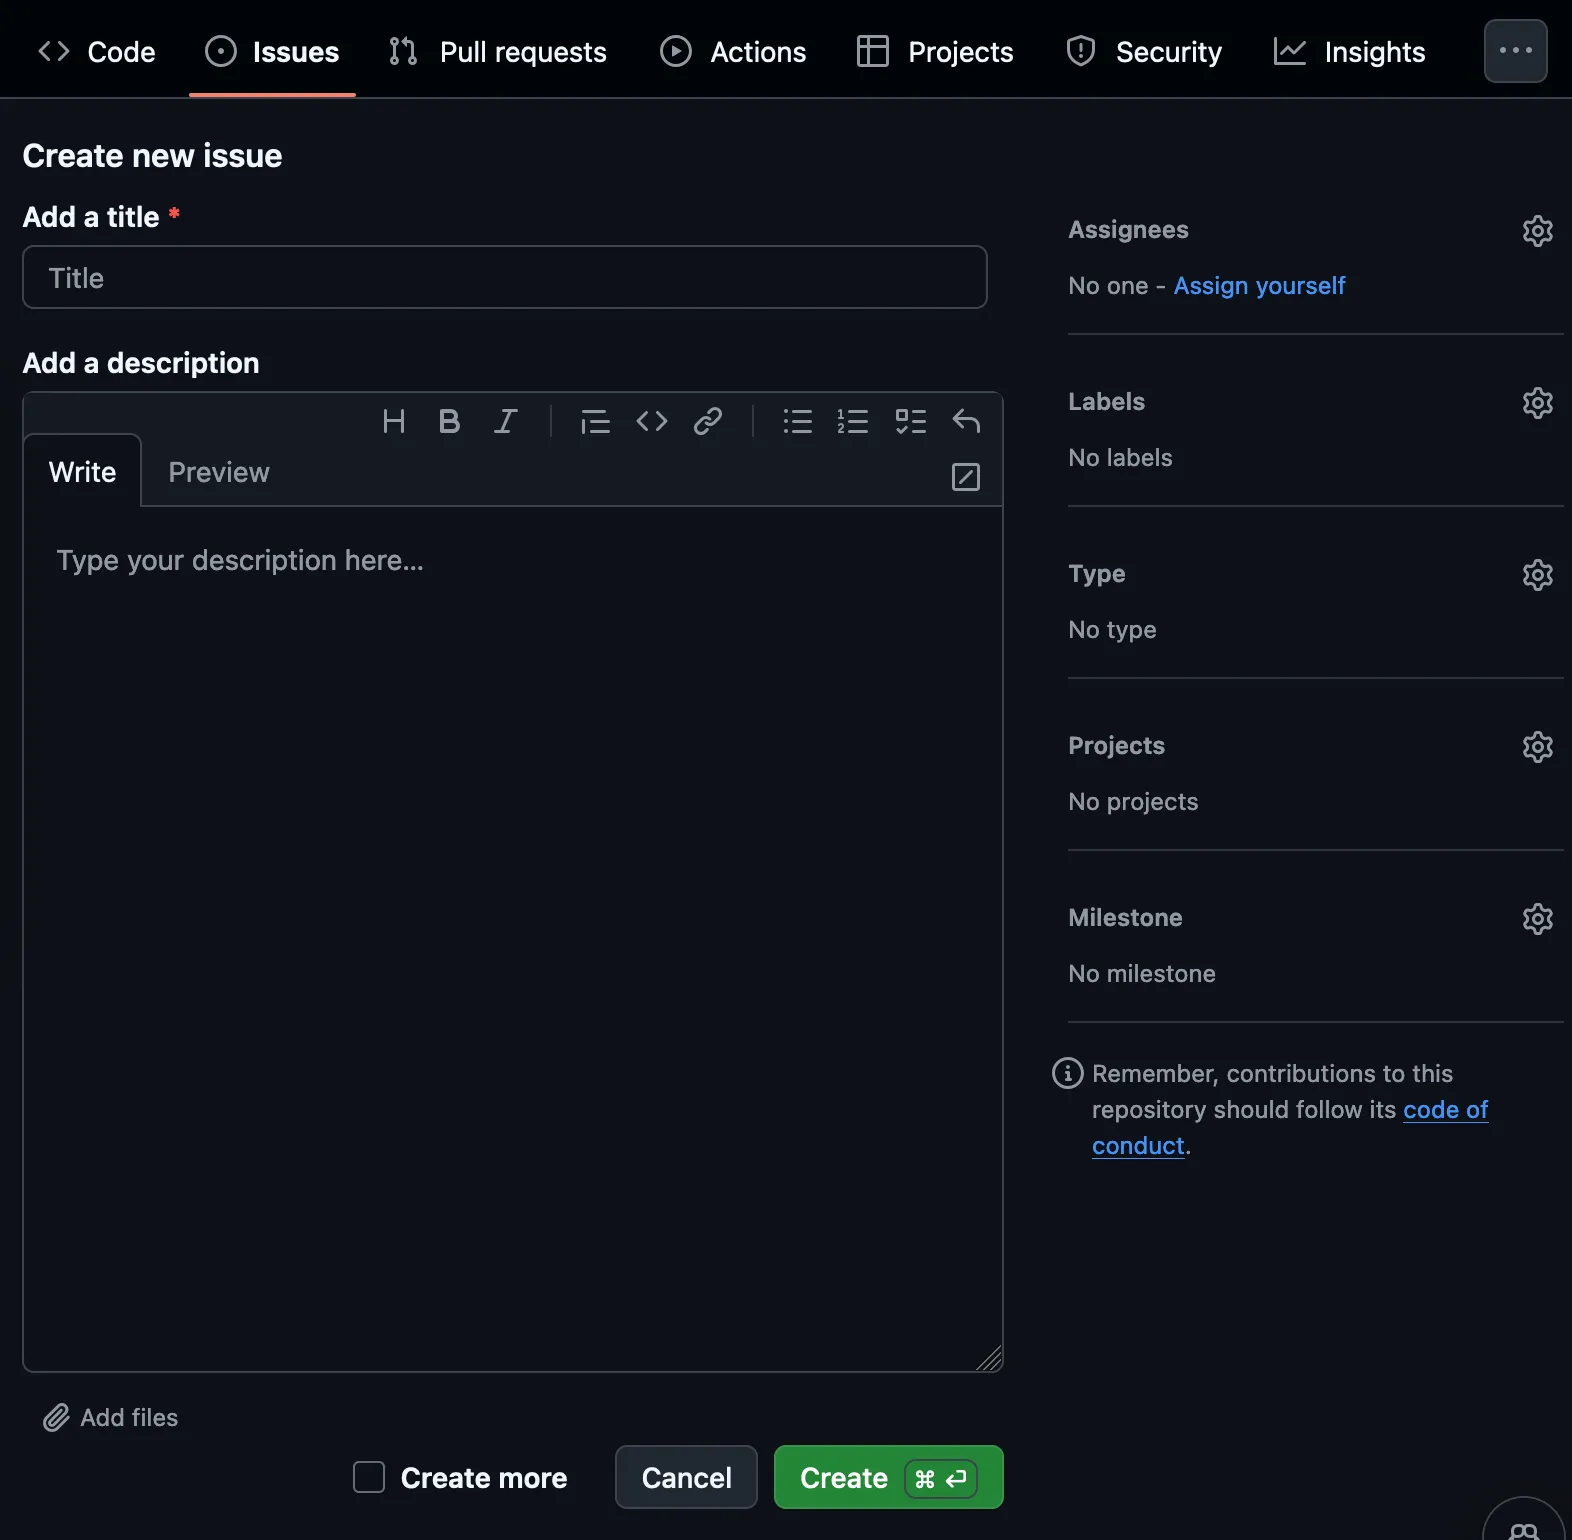Viewport: 1572px width, 1540px height.
Task: Insert code formatting
Action: 652,421
